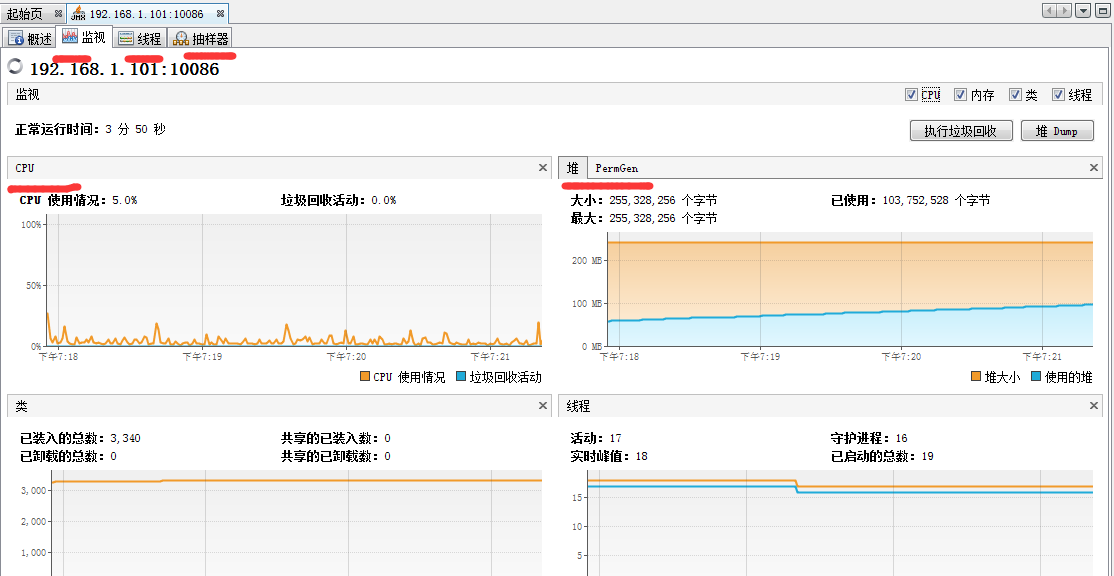The width and height of the screenshot is (1114, 576).
Task: Click the 概述 tab info icon
Action: click(x=16, y=38)
